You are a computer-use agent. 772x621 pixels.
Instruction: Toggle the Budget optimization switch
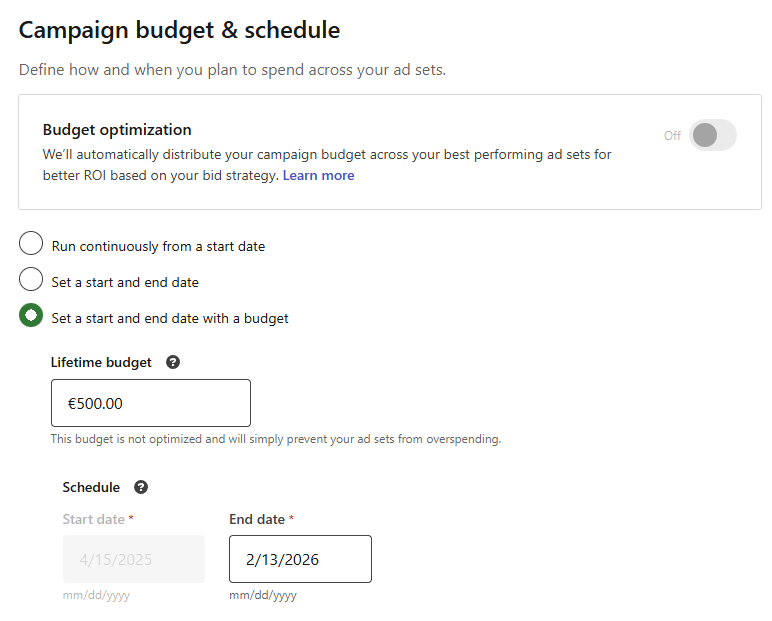tap(712, 135)
